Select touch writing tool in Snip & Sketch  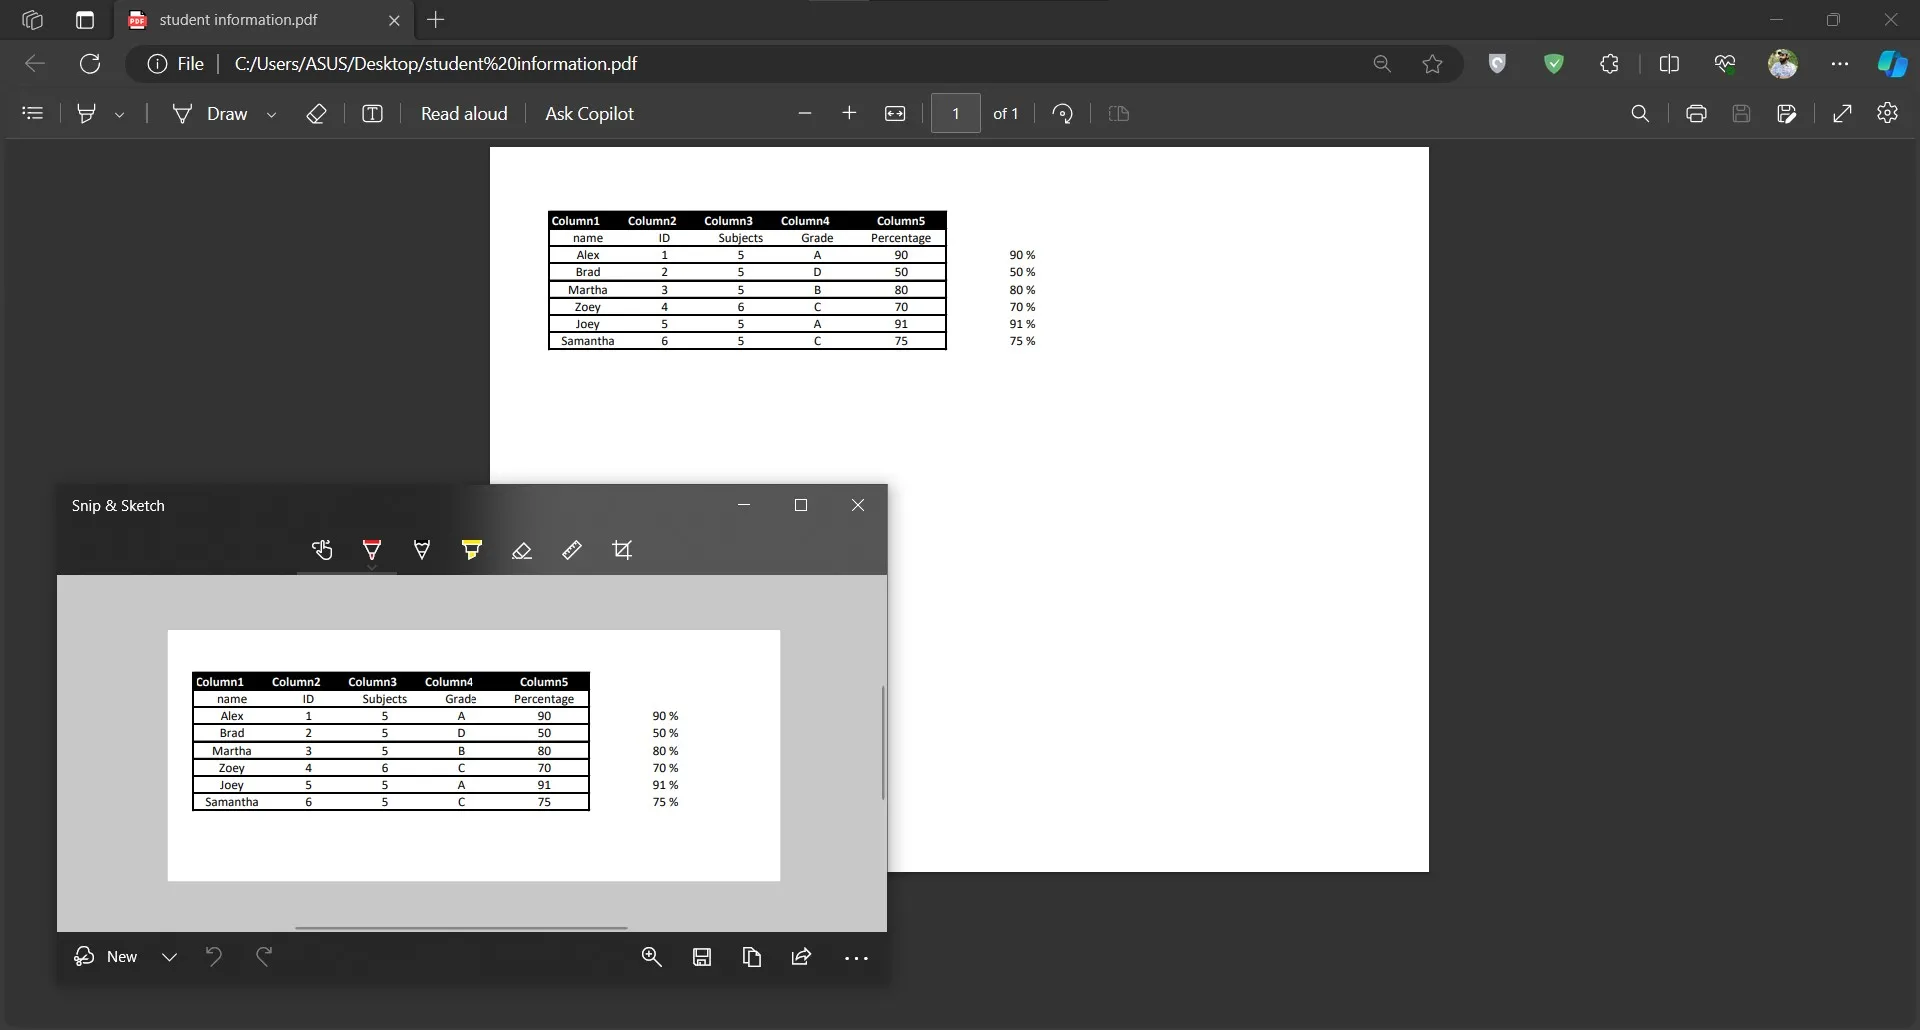322,550
